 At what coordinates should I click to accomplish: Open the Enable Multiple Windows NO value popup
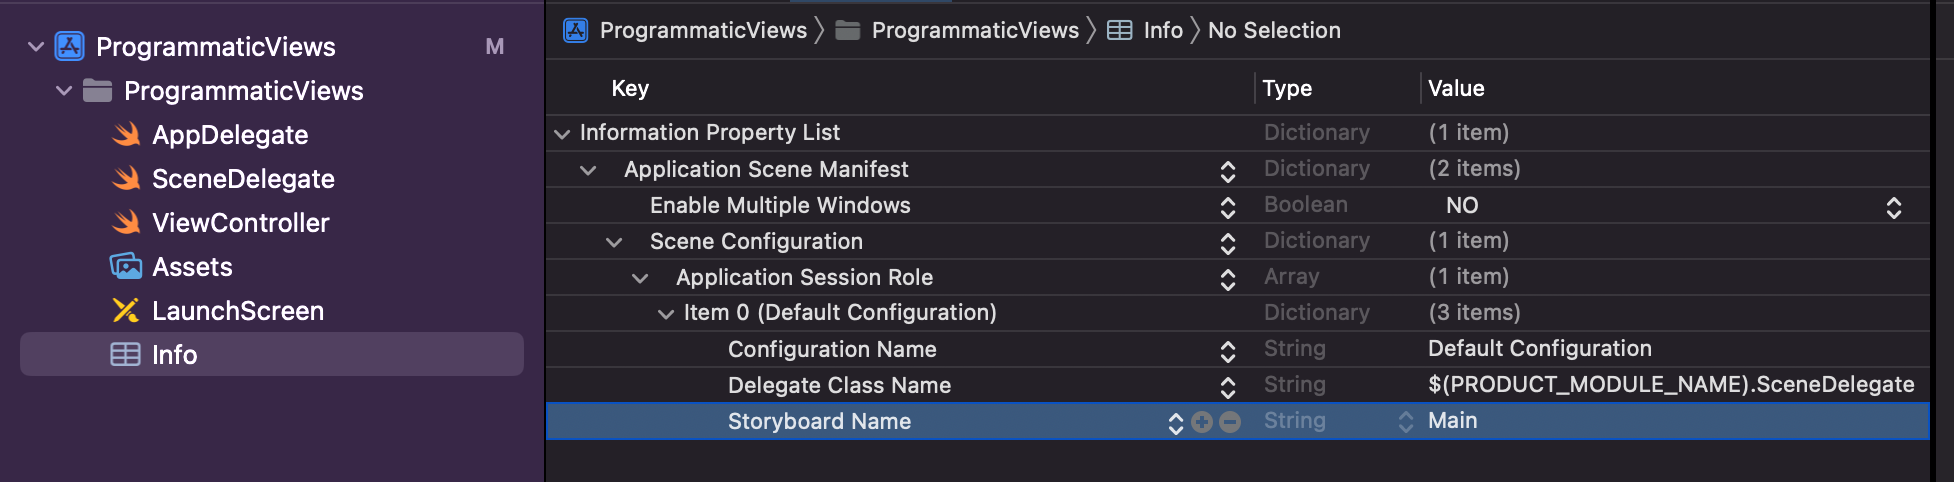[x=1893, y=207]
